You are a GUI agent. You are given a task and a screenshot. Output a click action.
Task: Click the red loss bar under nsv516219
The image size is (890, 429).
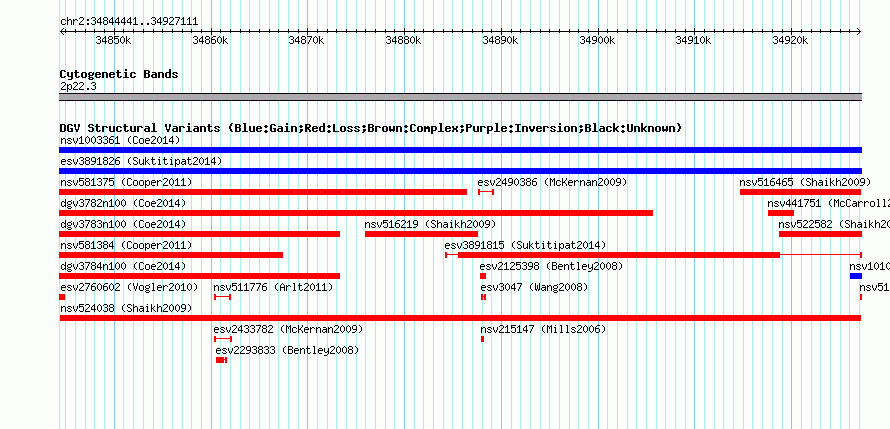click(421, 234)
